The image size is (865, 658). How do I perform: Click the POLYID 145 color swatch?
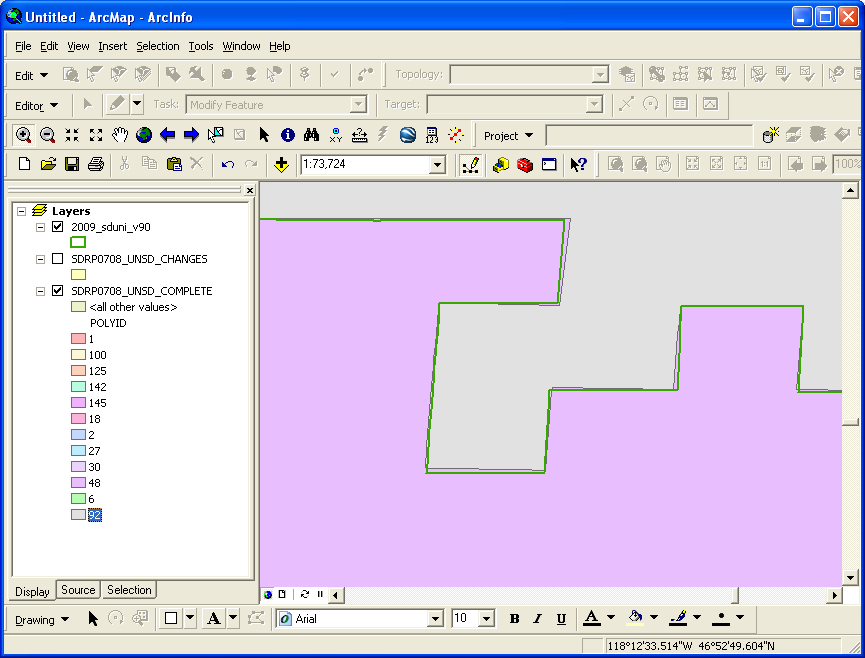(x=78, y=403)
